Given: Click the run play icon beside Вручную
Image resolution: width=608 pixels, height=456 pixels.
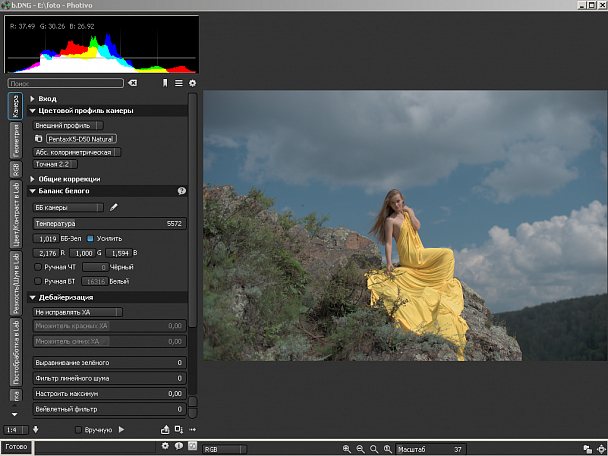Looking at the screenshot, I should [121, 429].
